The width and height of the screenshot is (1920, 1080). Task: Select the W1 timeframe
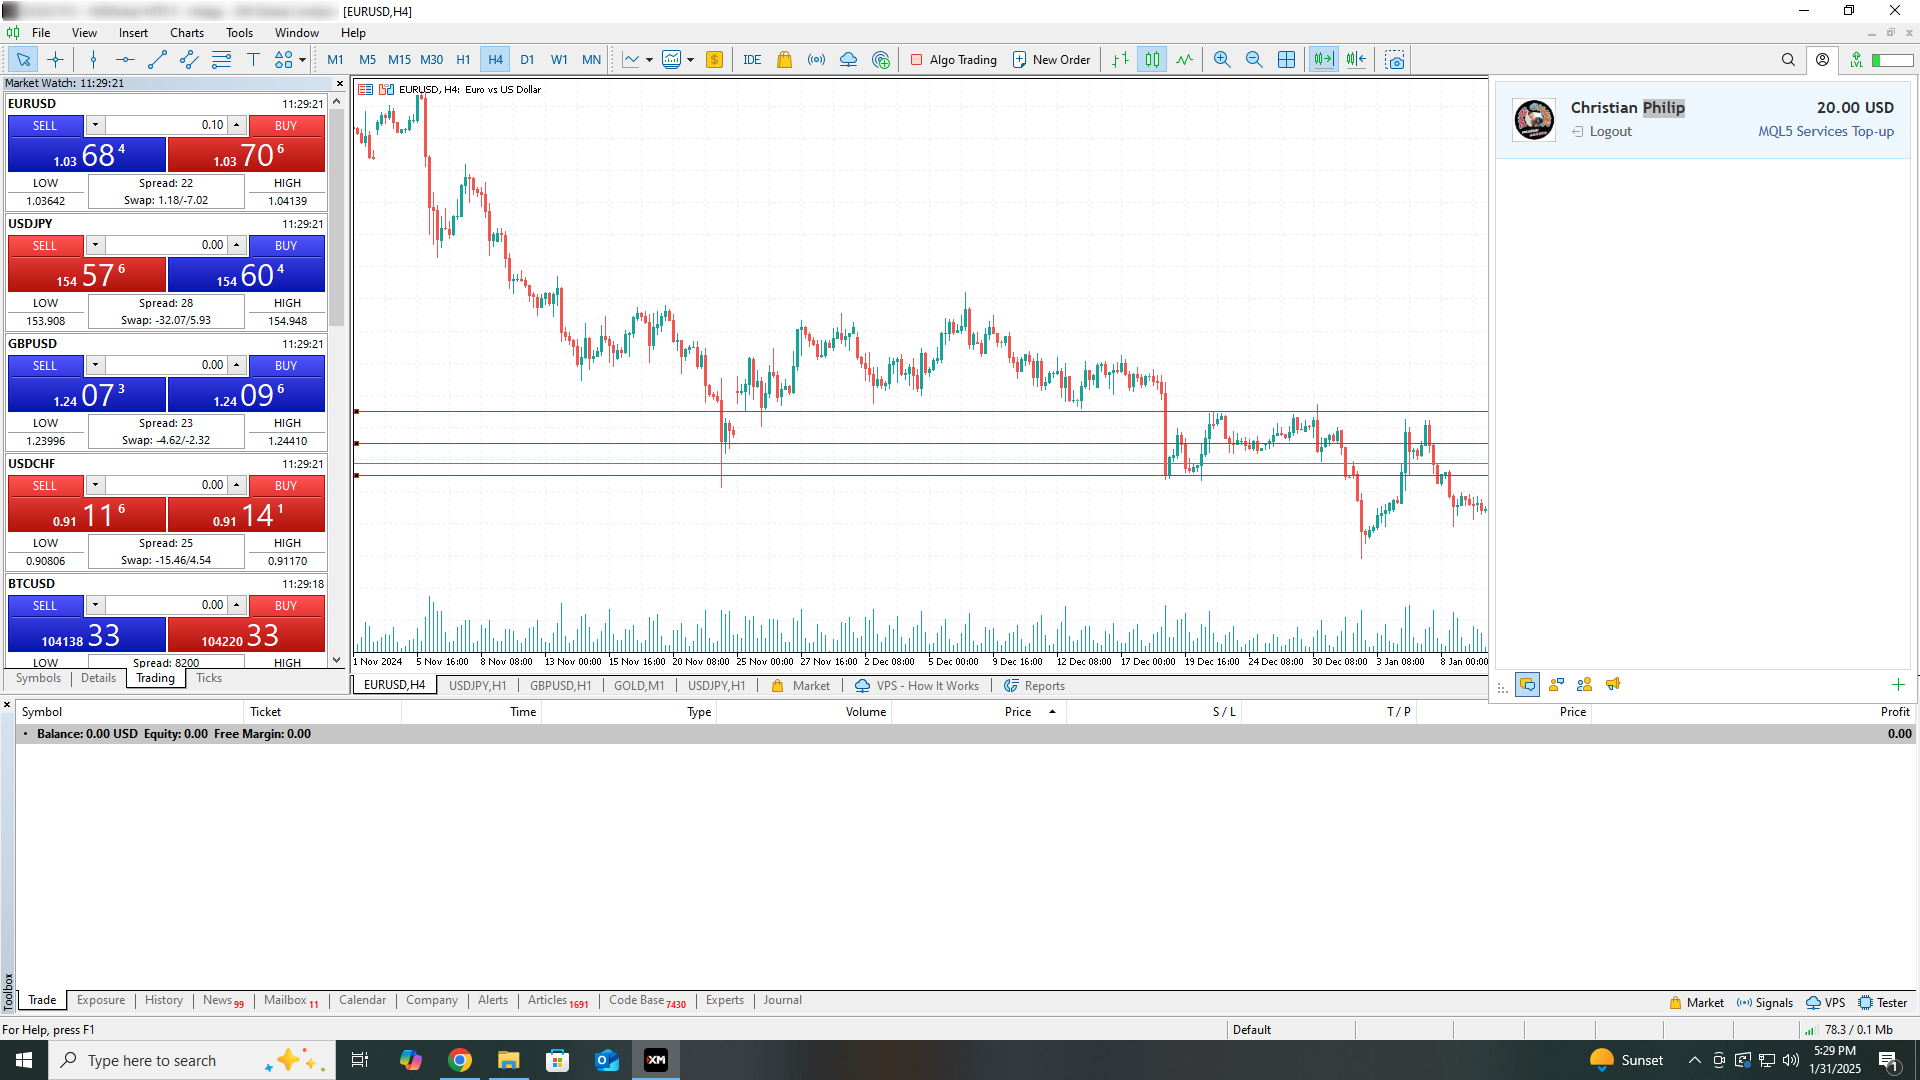point(559,60)
